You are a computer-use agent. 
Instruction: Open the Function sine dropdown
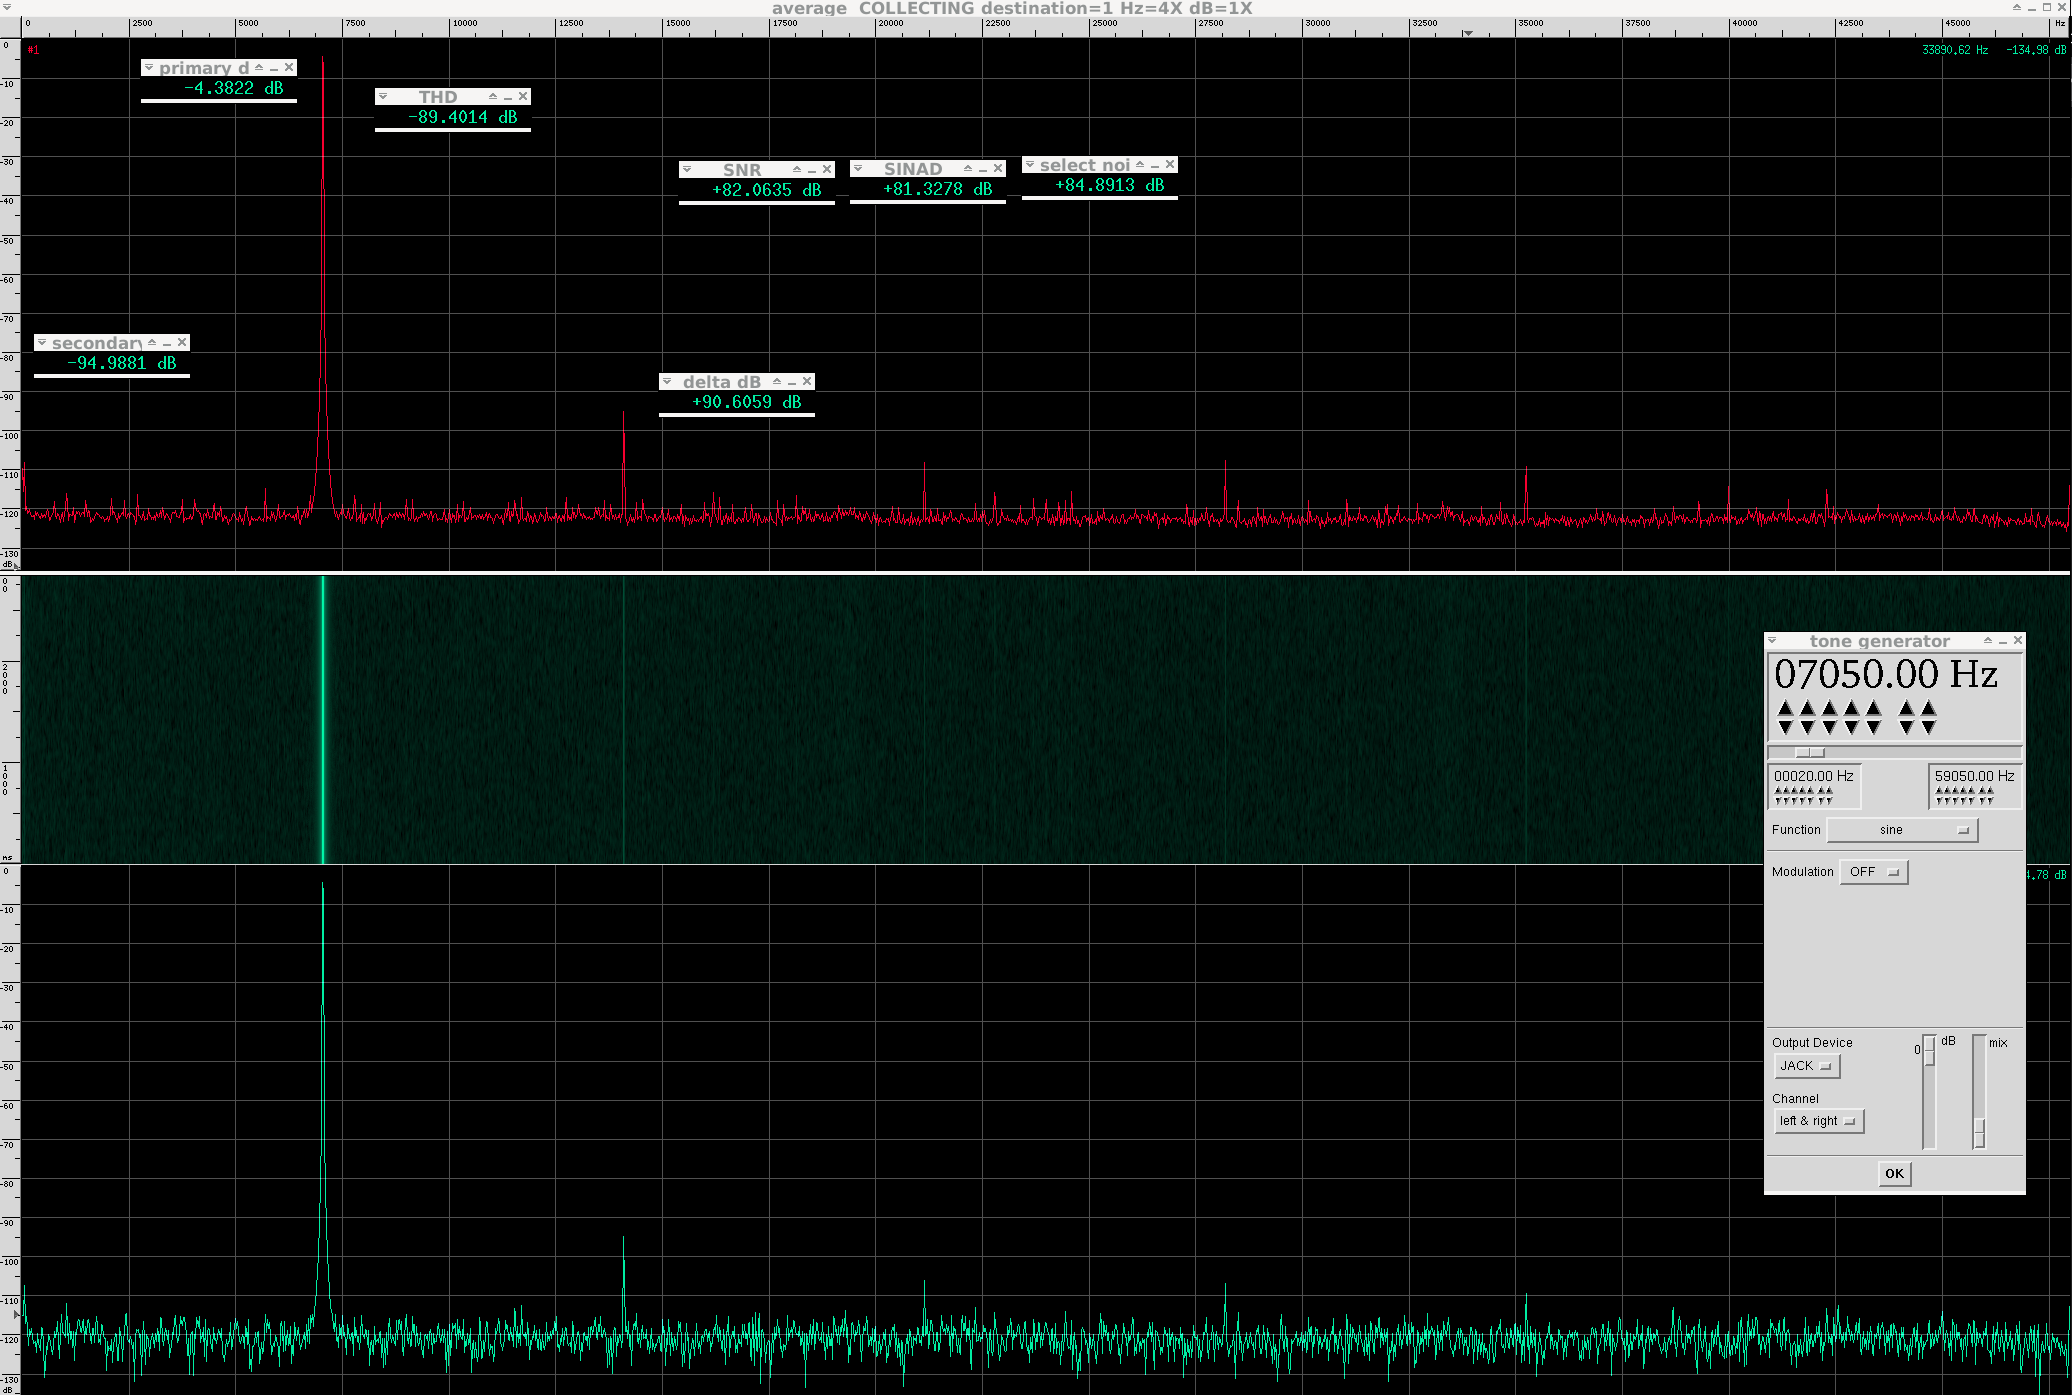coord(1901,830)
